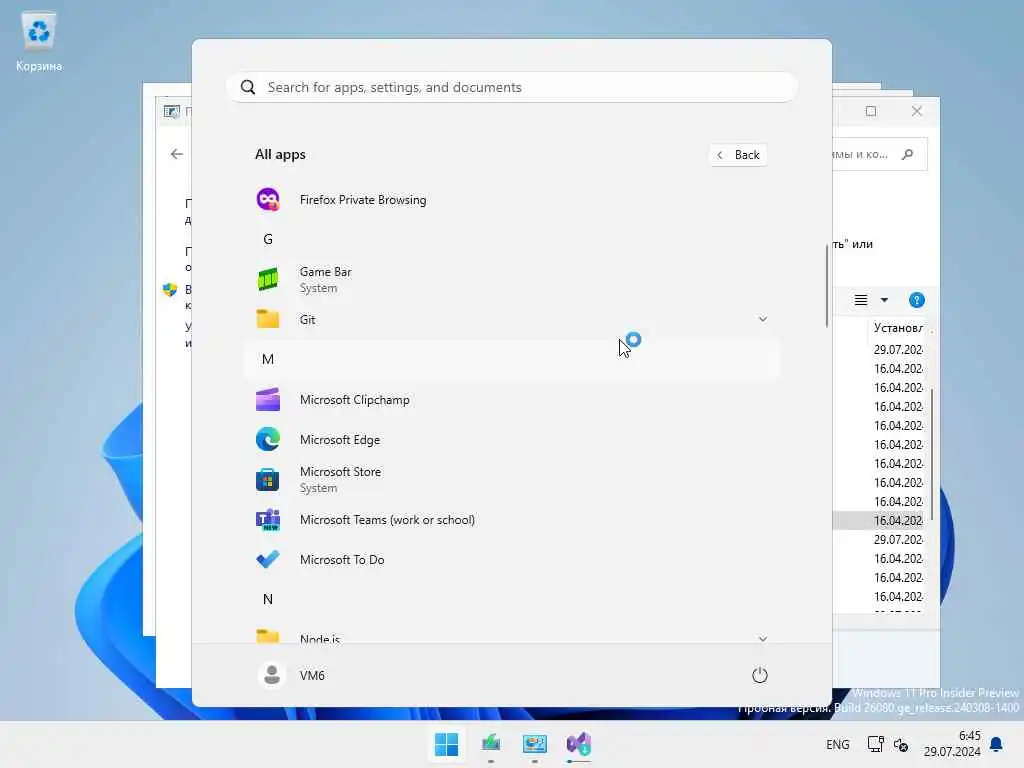Switch to the Control Panel taskbar icon
The width and height of the screenshot is (1024, 768).
click(x=535, y=744)
